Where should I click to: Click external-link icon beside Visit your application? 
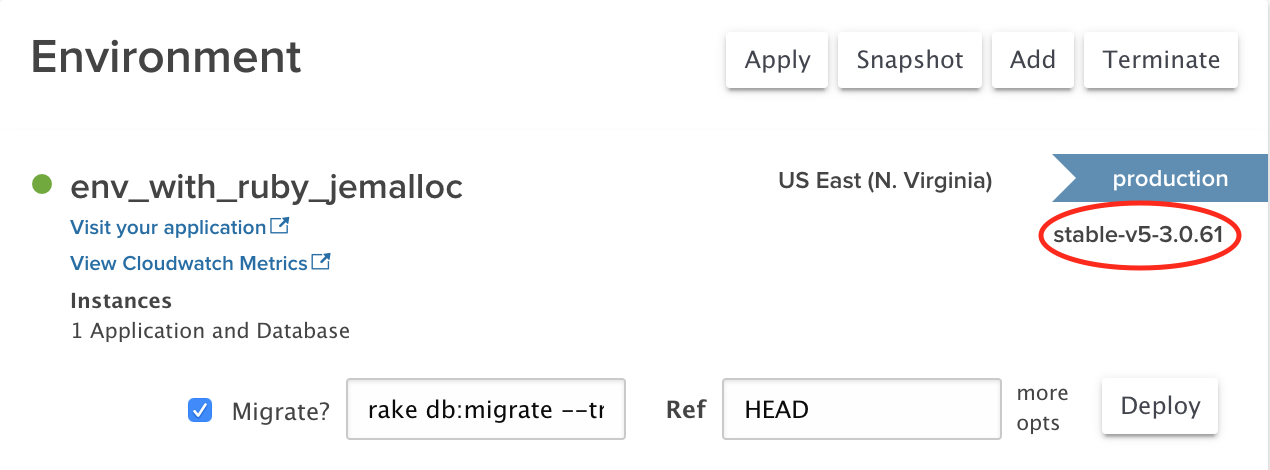pyautogui.click(x=280, y=226)
